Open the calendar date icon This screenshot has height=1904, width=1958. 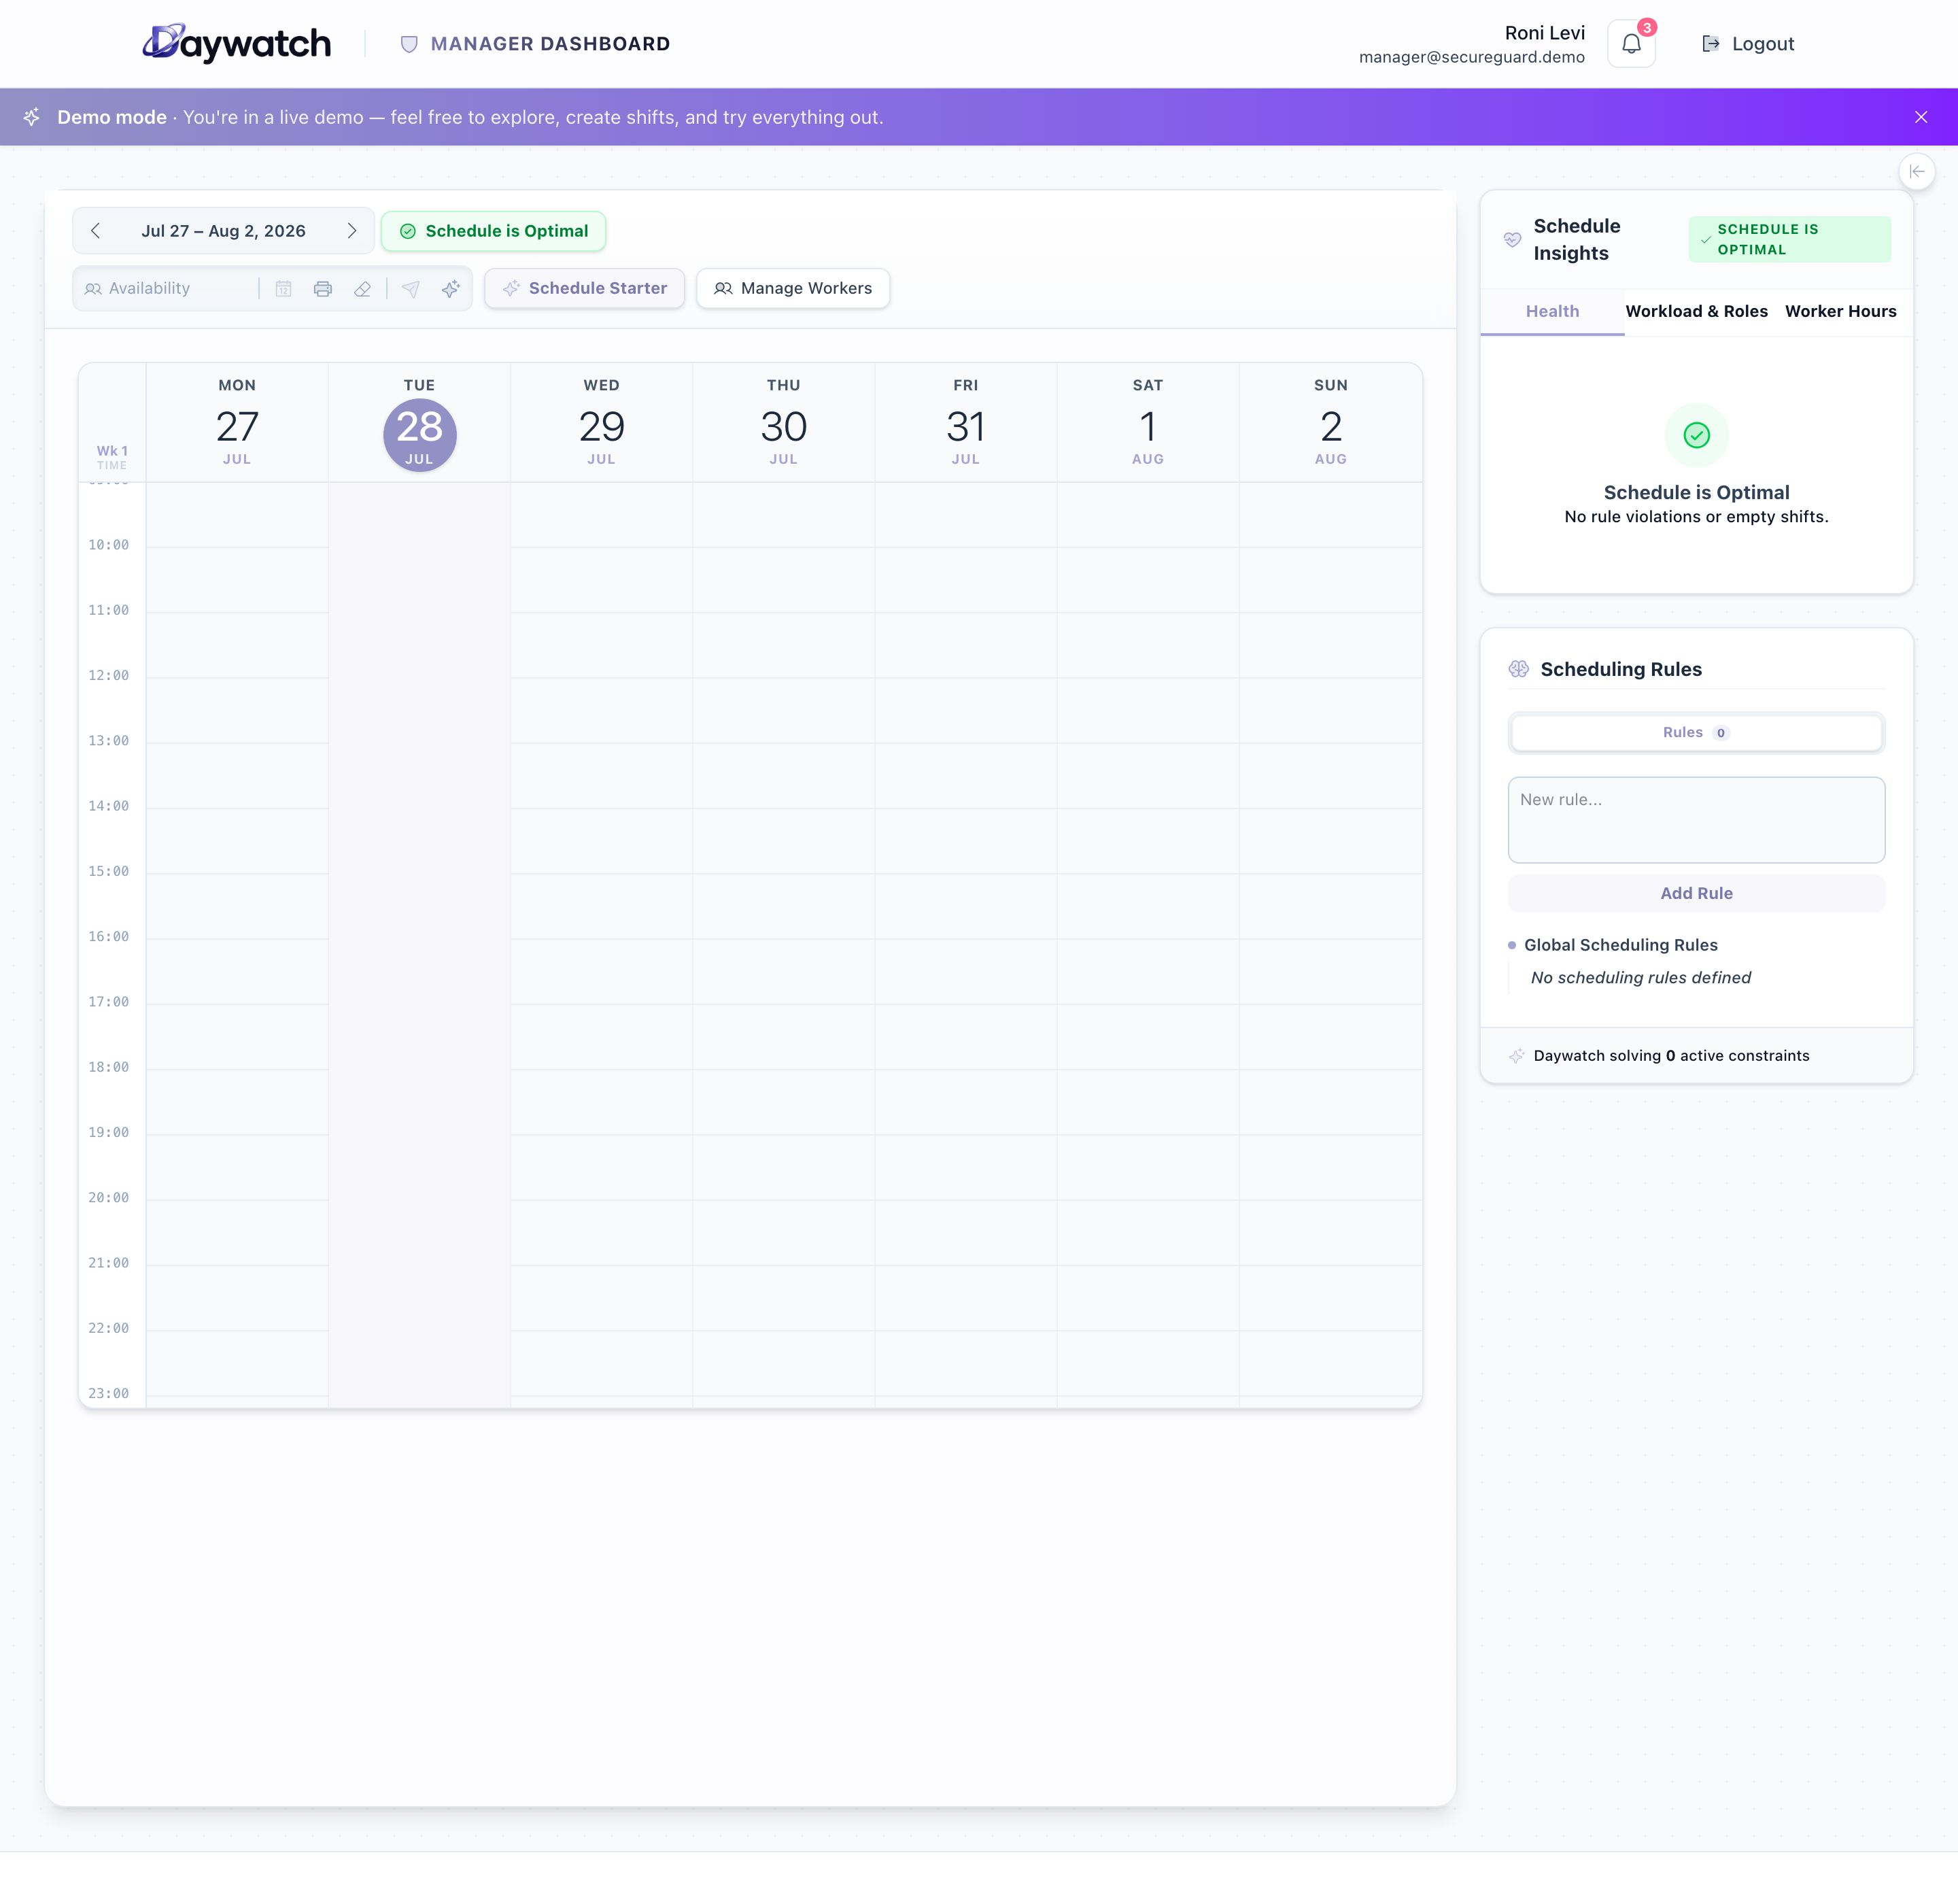point(284,289)
